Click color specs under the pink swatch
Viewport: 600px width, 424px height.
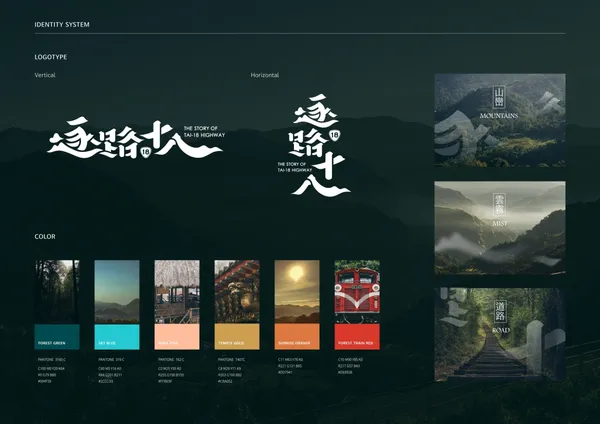[x=171, y=370]
